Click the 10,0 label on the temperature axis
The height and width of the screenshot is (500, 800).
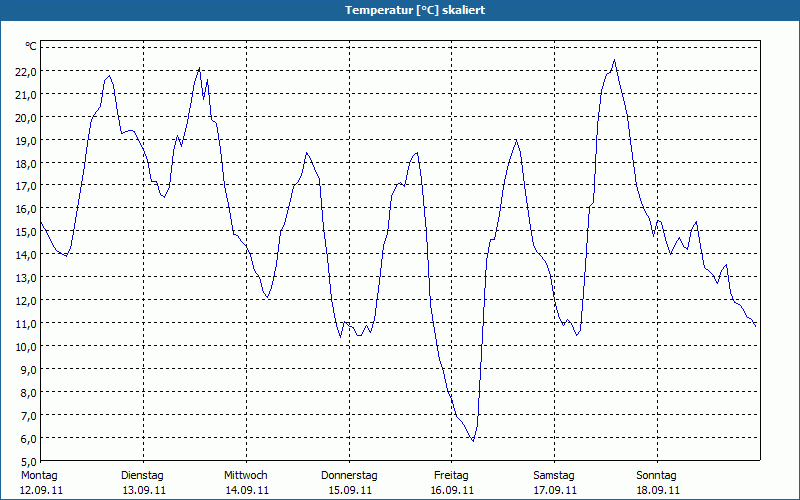pyautogui.click(x=24, y=346)
